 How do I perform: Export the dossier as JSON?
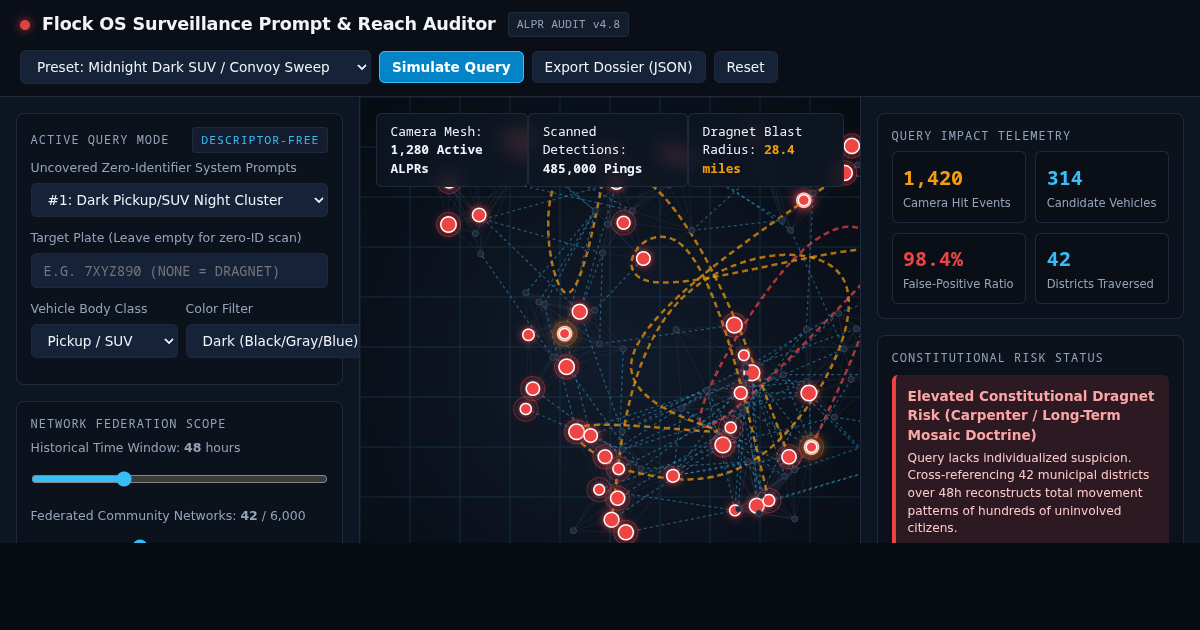coord(618,67)
